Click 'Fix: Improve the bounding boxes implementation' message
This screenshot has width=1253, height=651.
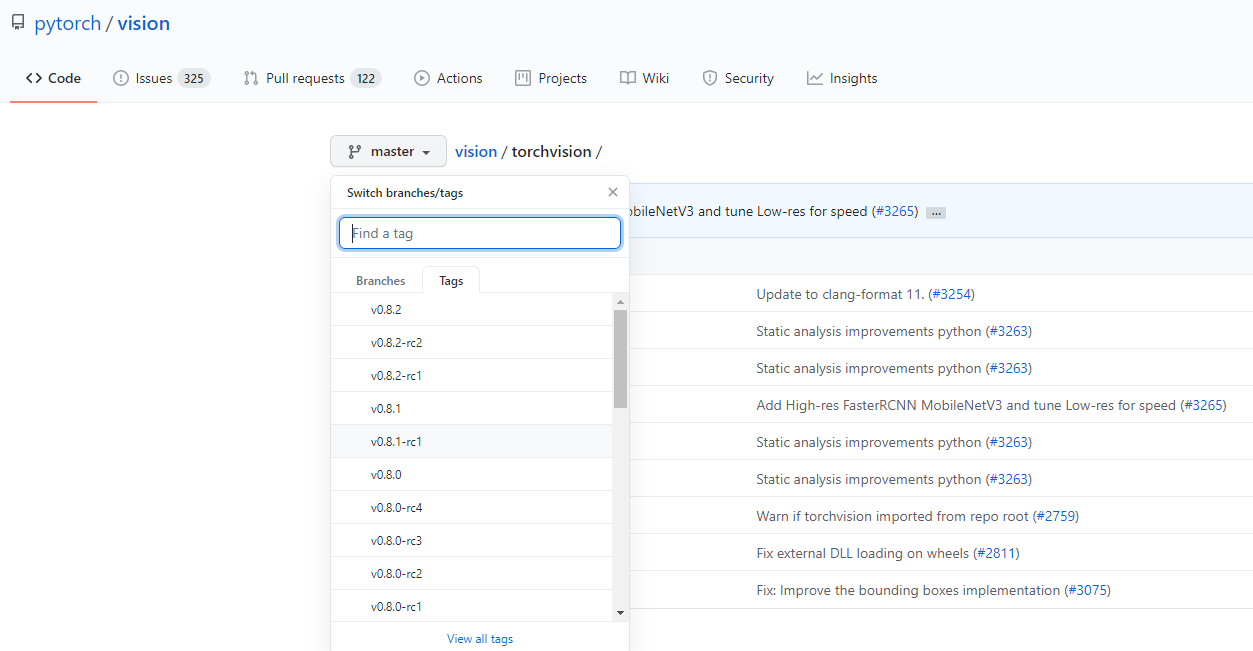[908, 590]
